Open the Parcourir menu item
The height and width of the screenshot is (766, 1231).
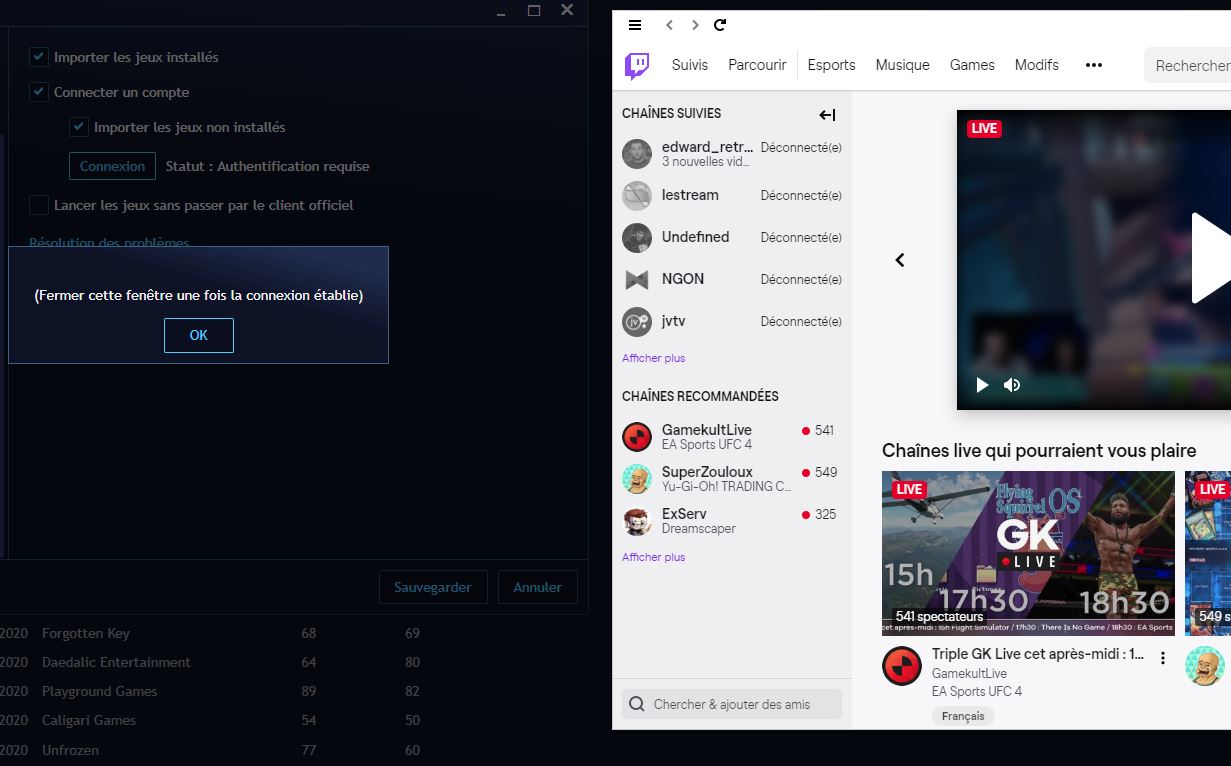pyautogui.click(x=757, y=65)
